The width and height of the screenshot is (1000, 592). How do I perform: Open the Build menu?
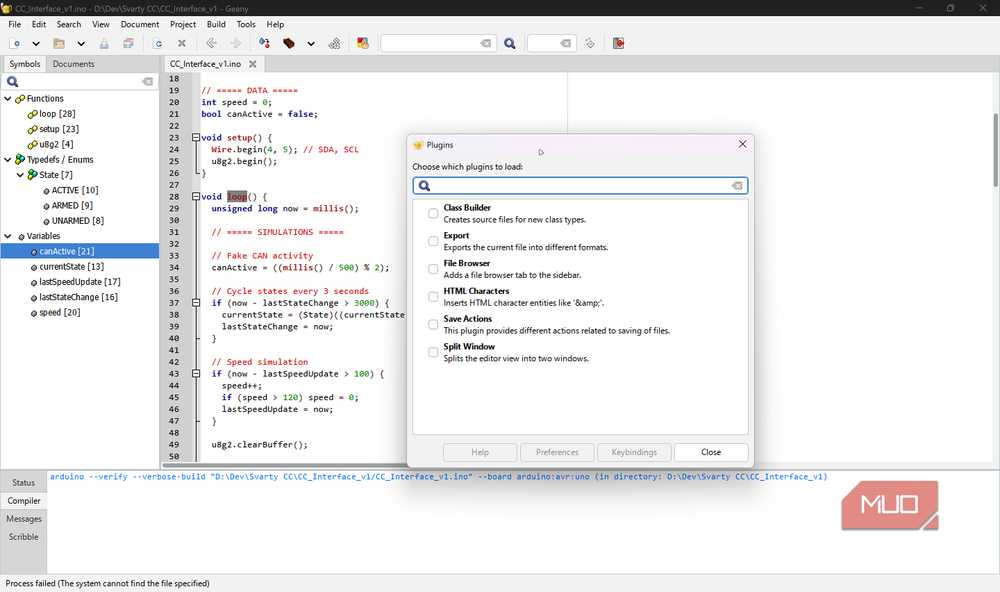216,24
